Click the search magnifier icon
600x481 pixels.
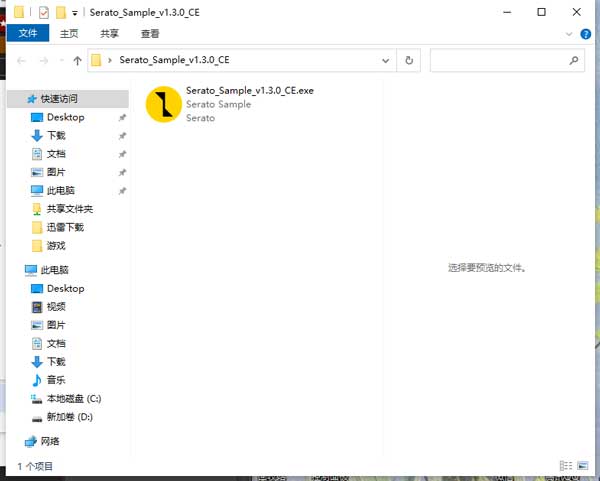tap(574, 60)
